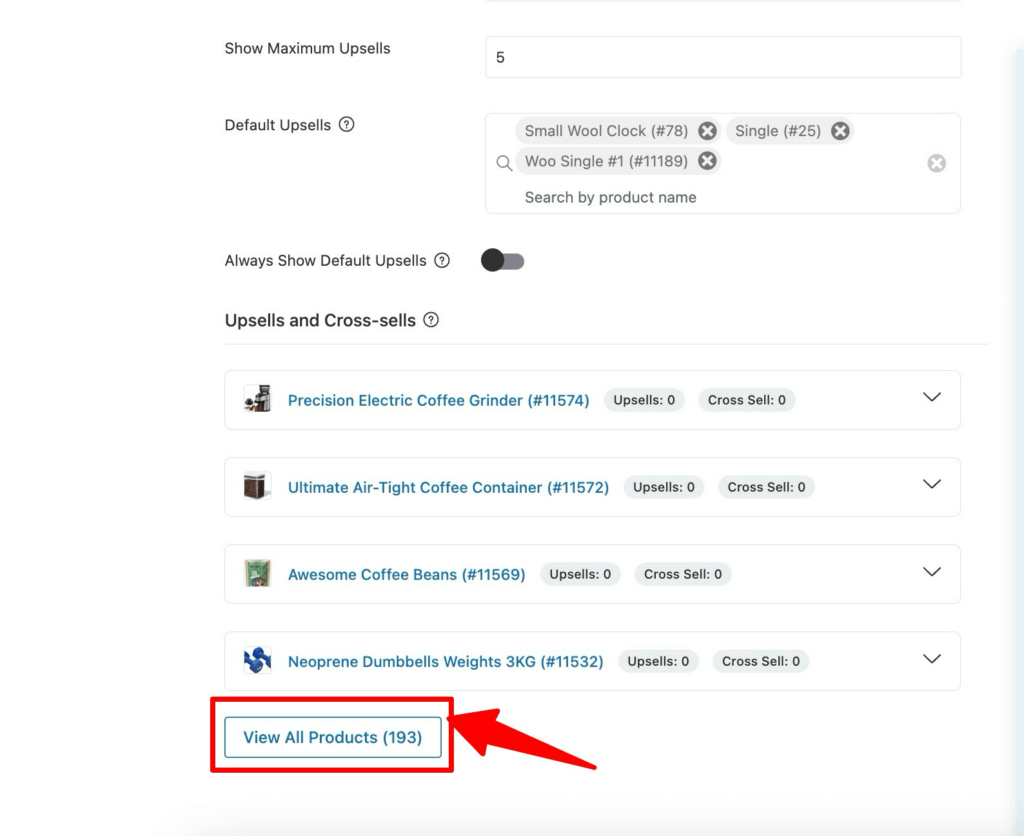Clear all default upsells selections
This screenshot has height=836, width=1024.
(936, 163)
